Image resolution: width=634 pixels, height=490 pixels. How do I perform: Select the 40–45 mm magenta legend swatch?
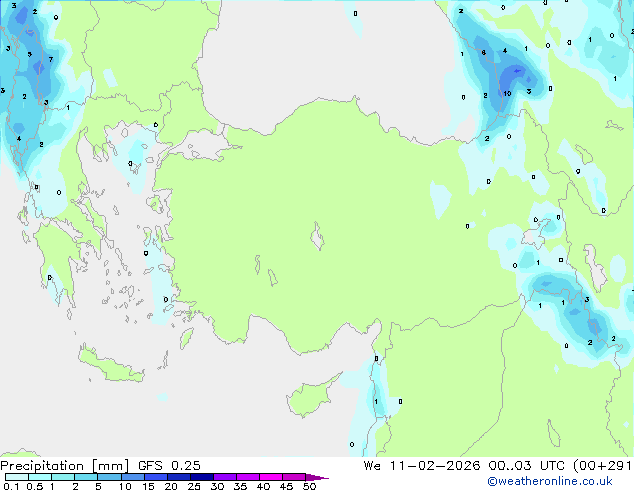point(271,477)
